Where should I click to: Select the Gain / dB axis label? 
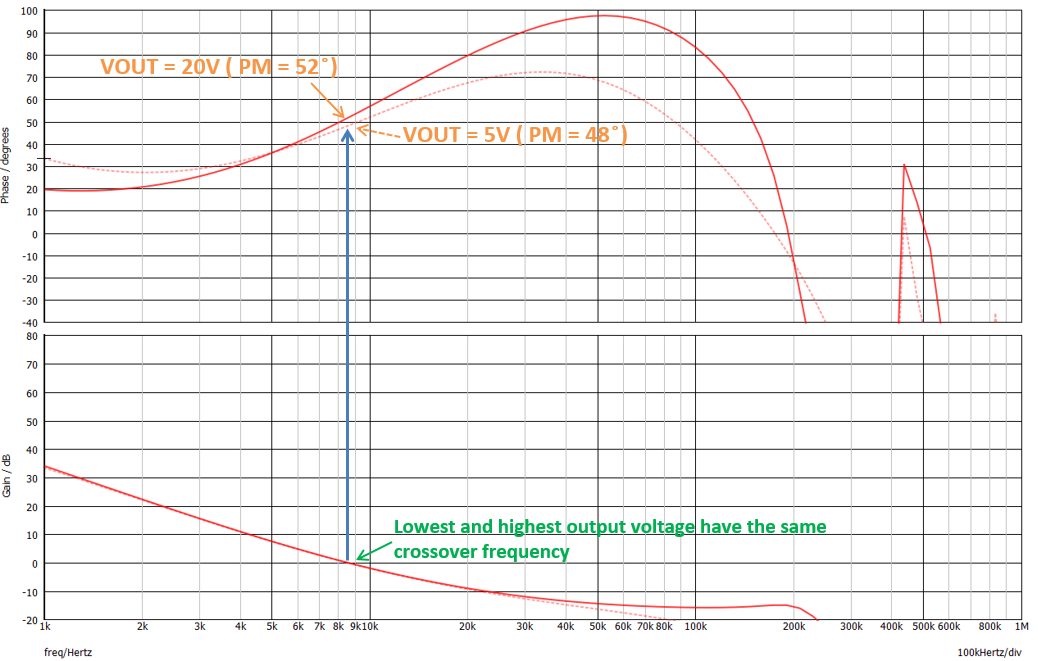click(x=7, y=476)
